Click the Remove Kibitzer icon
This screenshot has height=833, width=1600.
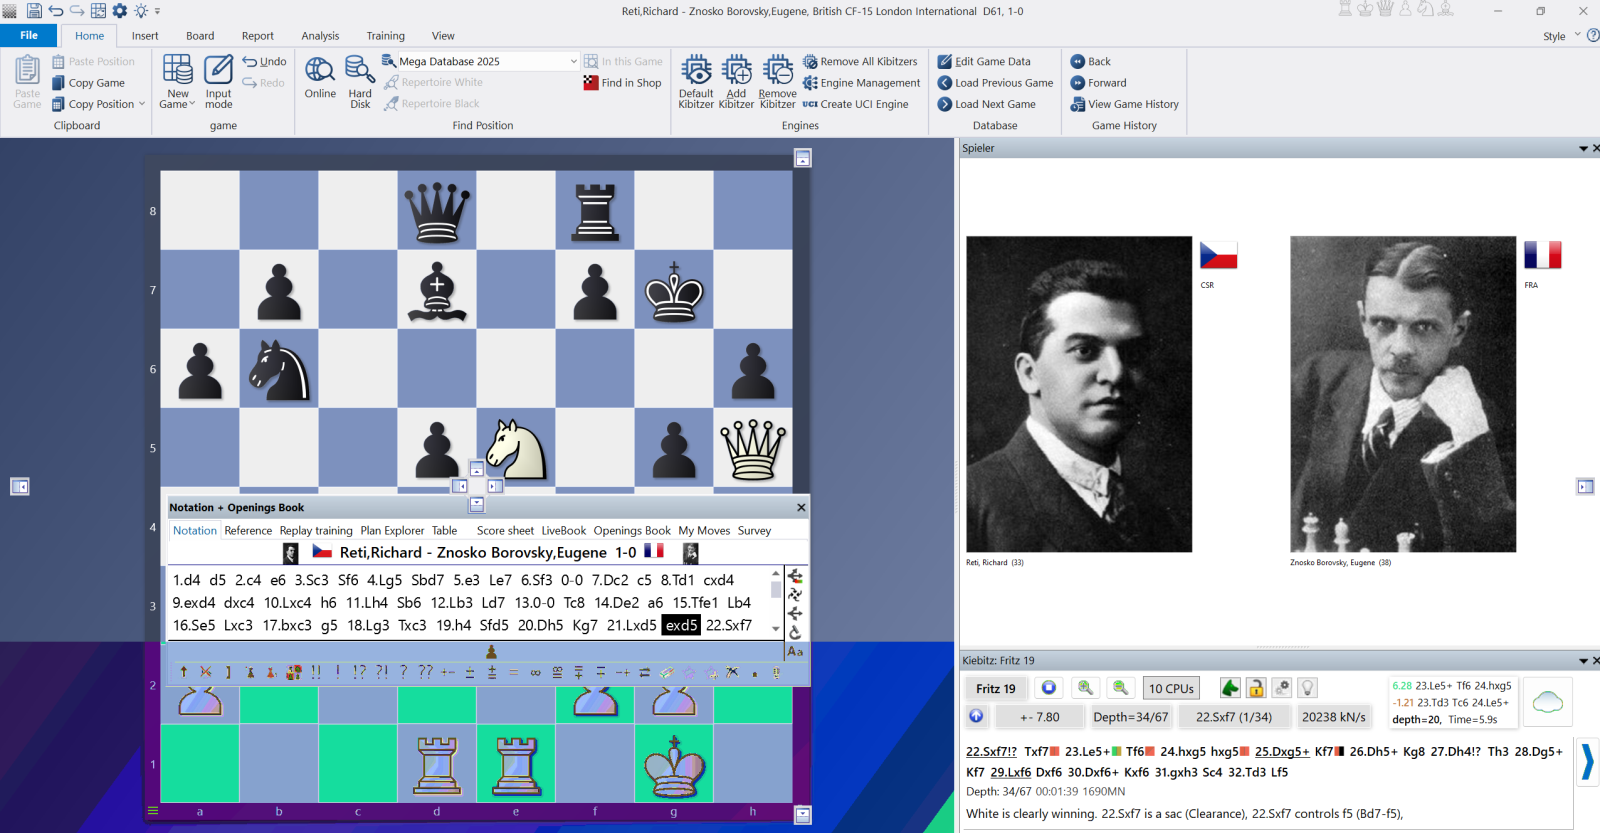[777, 72]
